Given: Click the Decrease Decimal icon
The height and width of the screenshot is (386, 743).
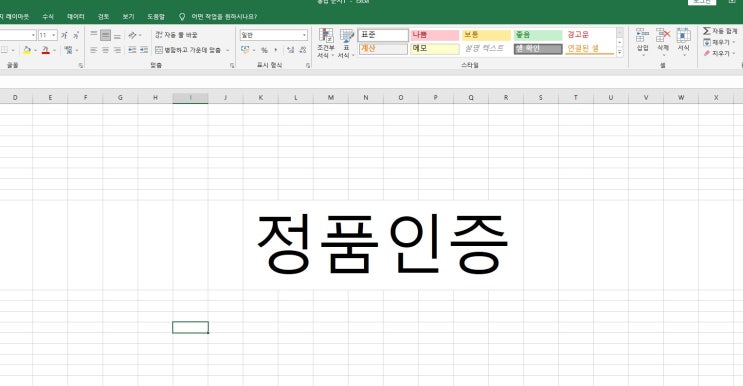Looking at the screenshot, I should pyautogui.click(x=302, y=50).
